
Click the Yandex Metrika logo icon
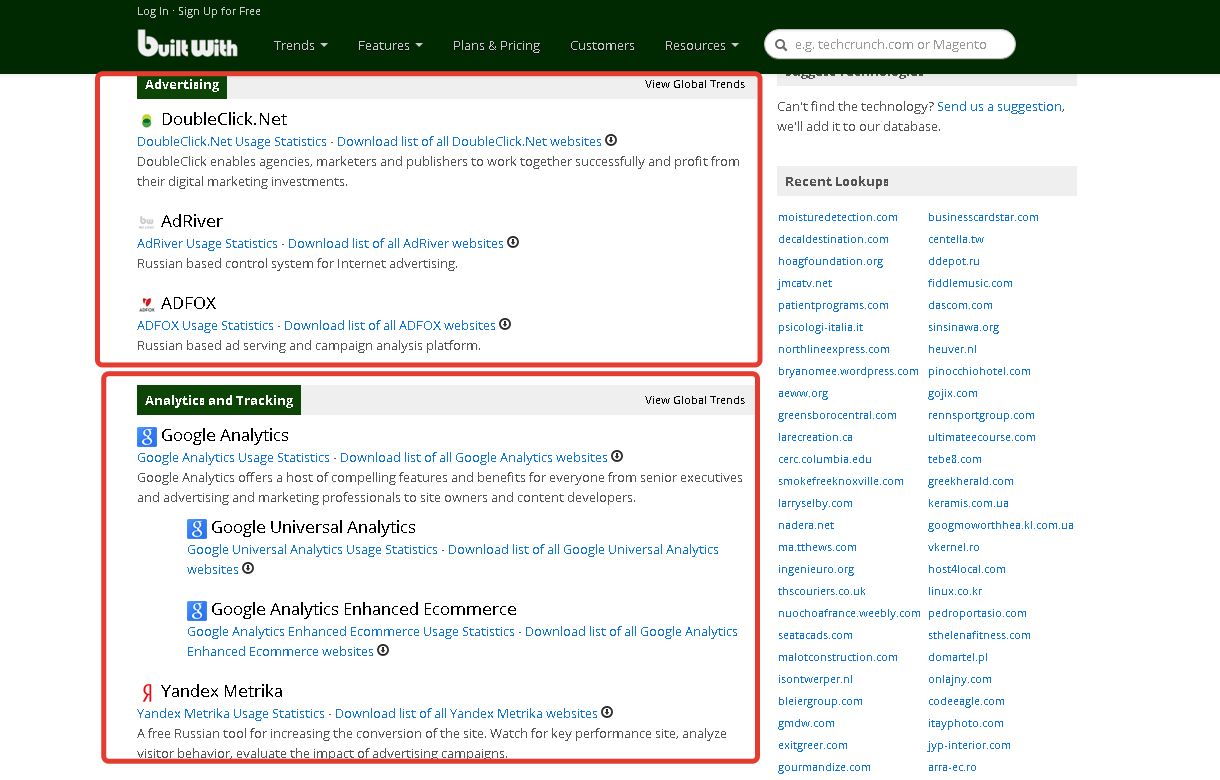(x=147, y=692)
